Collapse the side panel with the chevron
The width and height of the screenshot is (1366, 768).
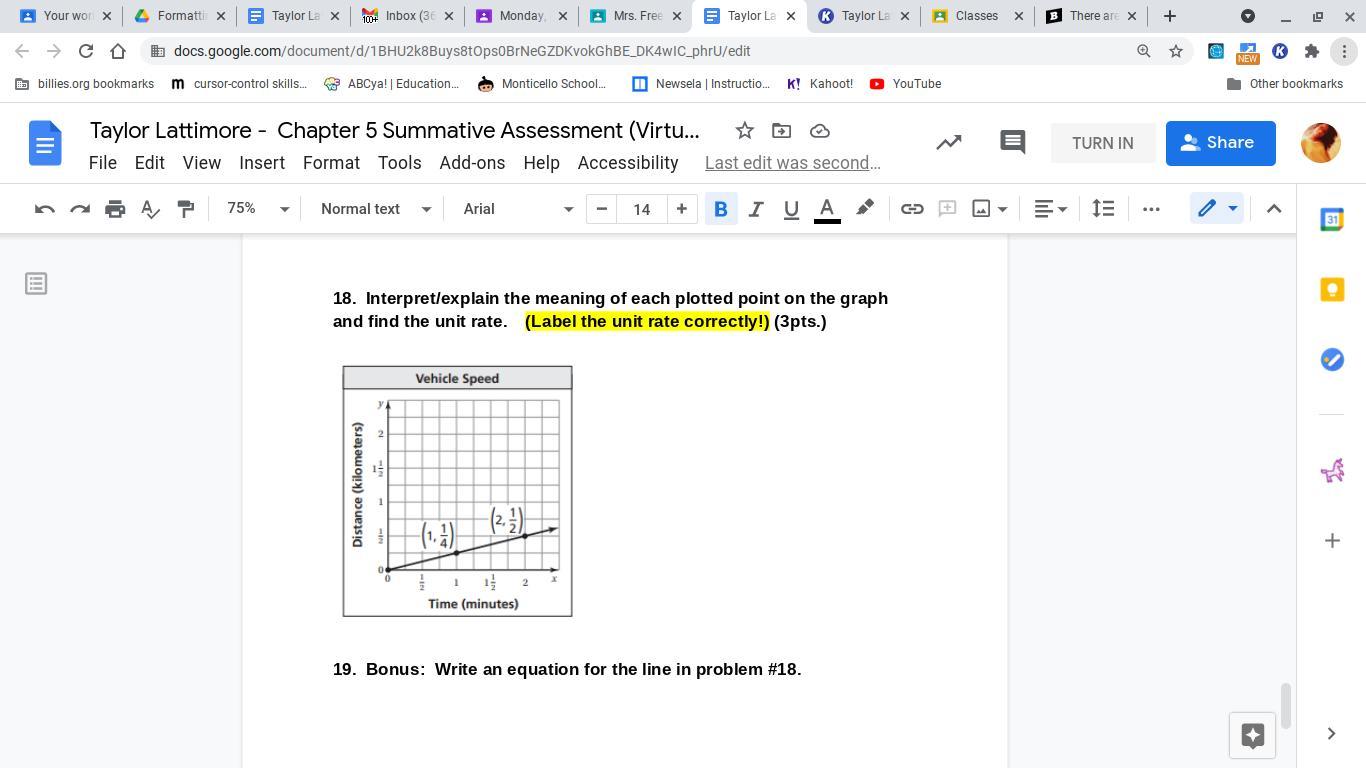1331,734
